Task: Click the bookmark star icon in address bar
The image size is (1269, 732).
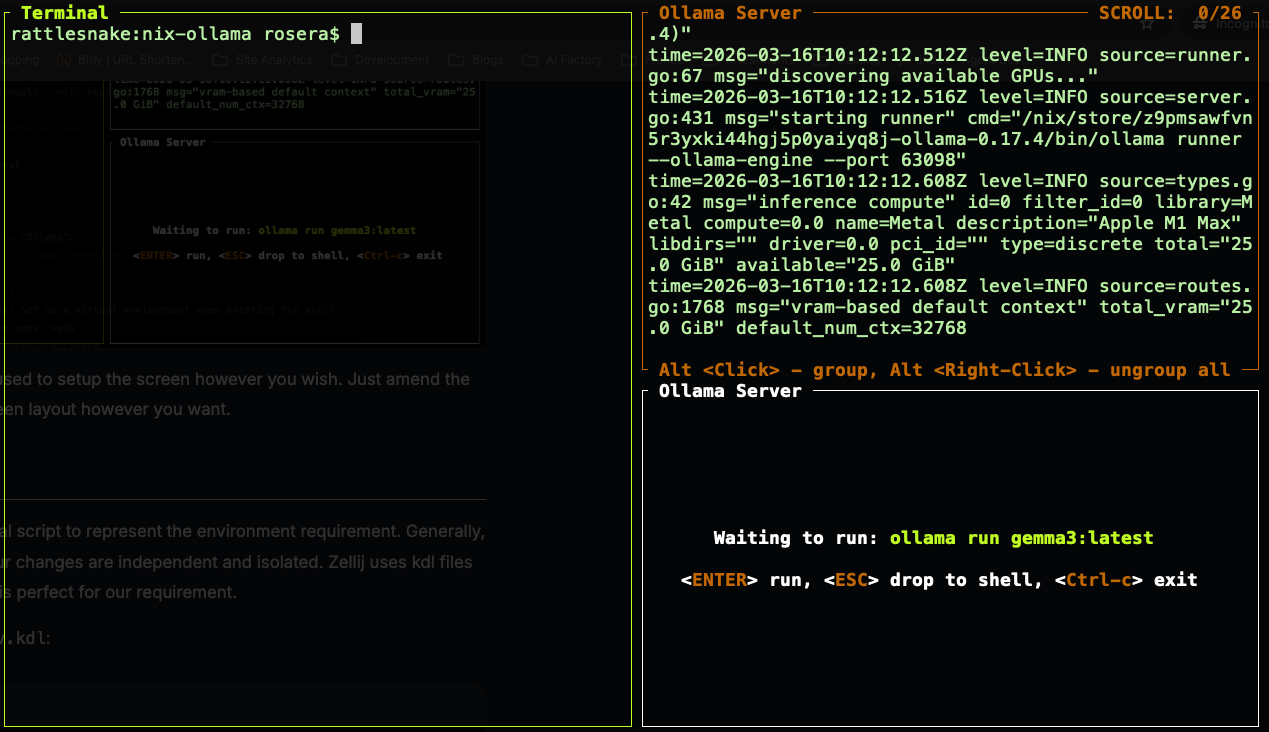Action: [1147, 24]
